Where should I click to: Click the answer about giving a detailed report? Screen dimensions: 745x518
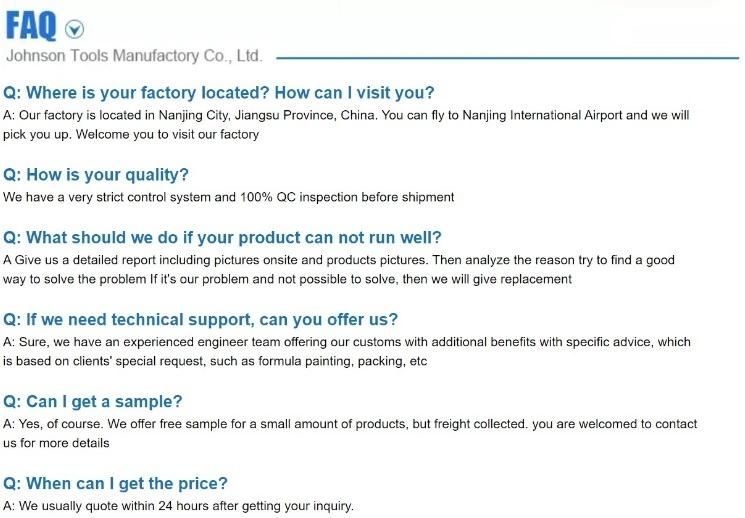click(x=339, y=269)
